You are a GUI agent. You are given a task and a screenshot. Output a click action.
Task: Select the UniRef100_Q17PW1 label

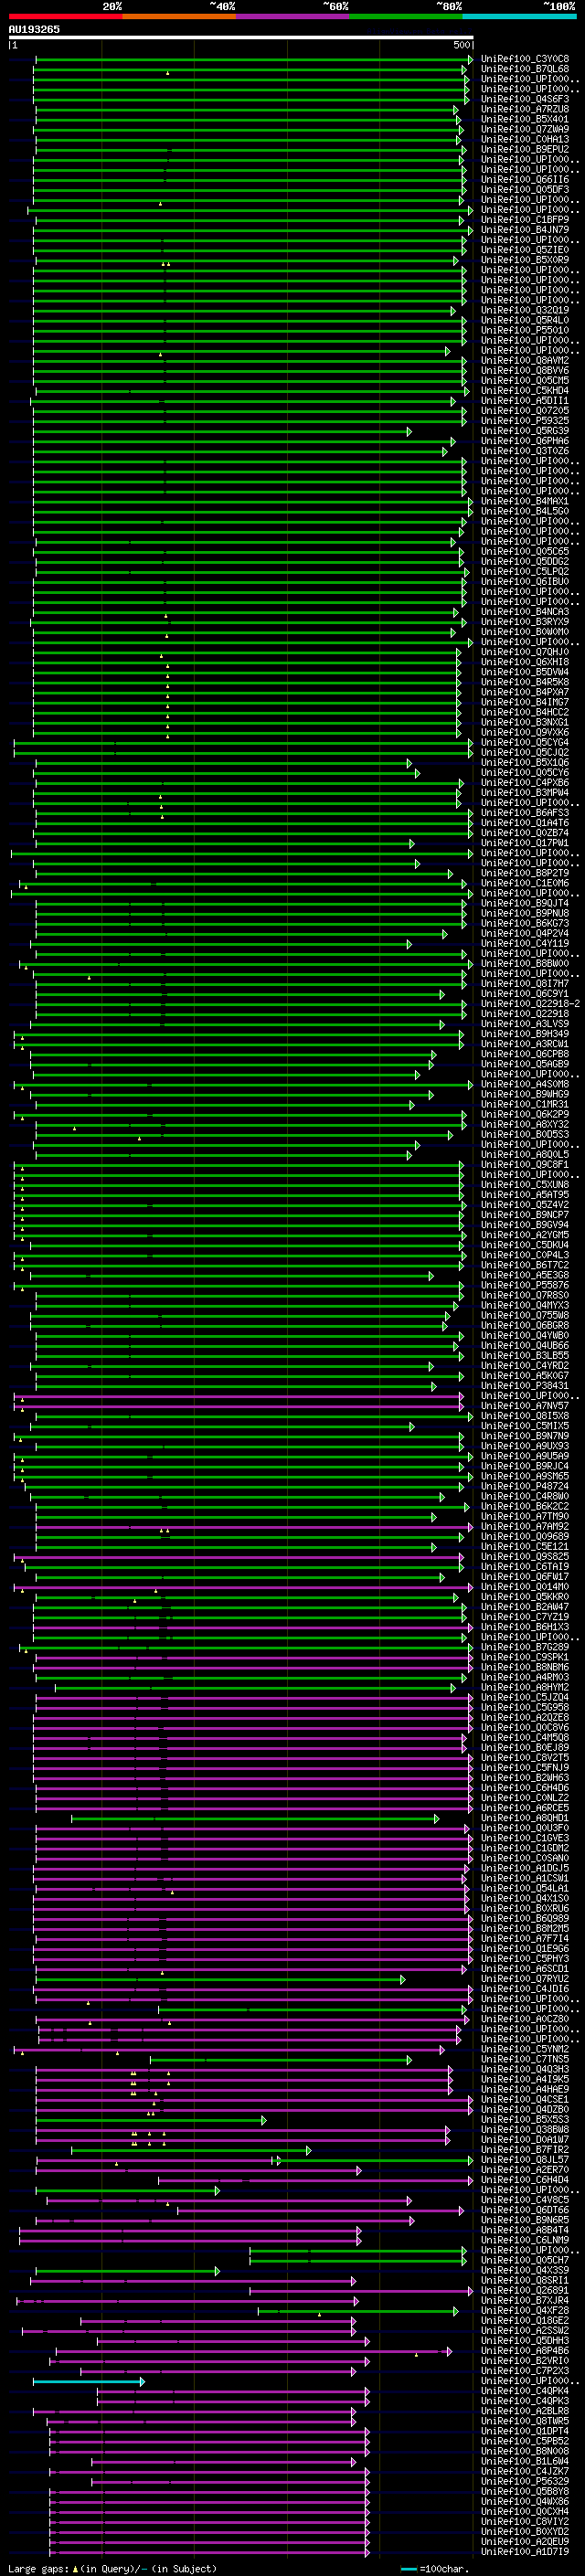pos(525,843)
